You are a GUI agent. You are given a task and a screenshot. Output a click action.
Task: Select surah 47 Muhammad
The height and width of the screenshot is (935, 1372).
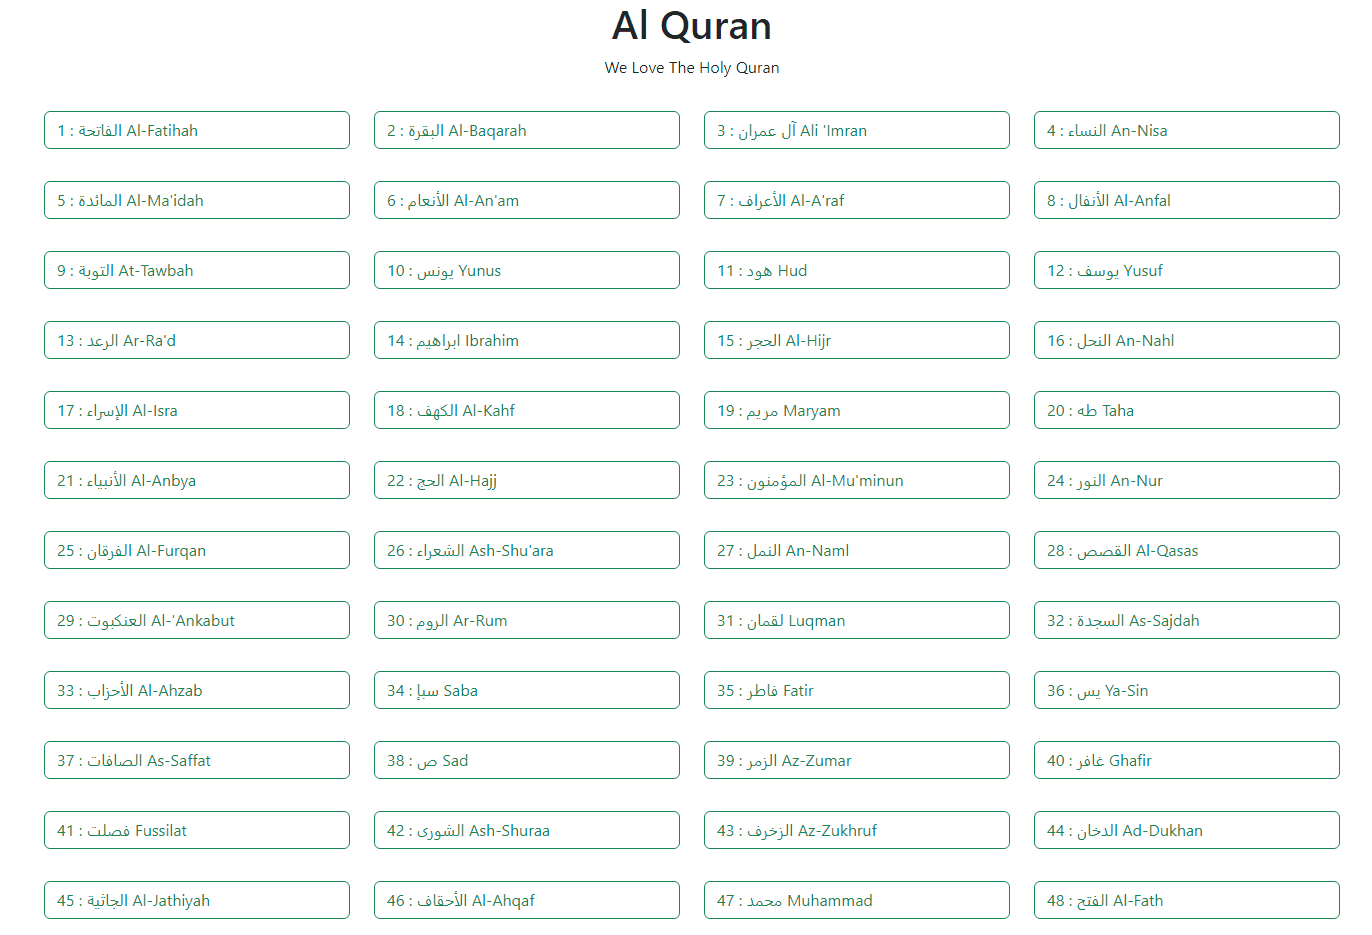pyautogui.click(x=856, y=900)
